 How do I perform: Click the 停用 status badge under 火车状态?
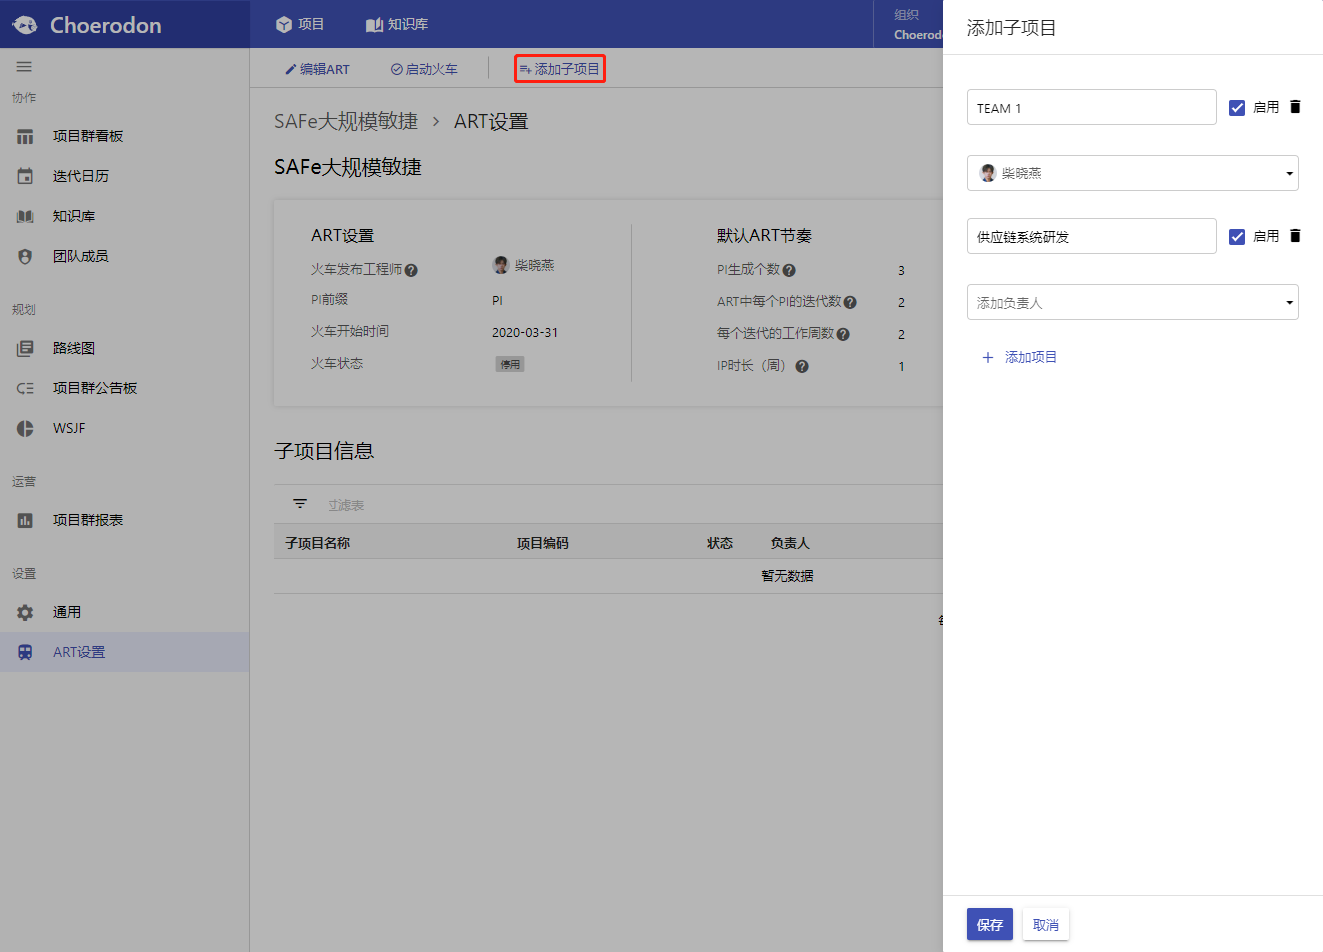[509, 363]
